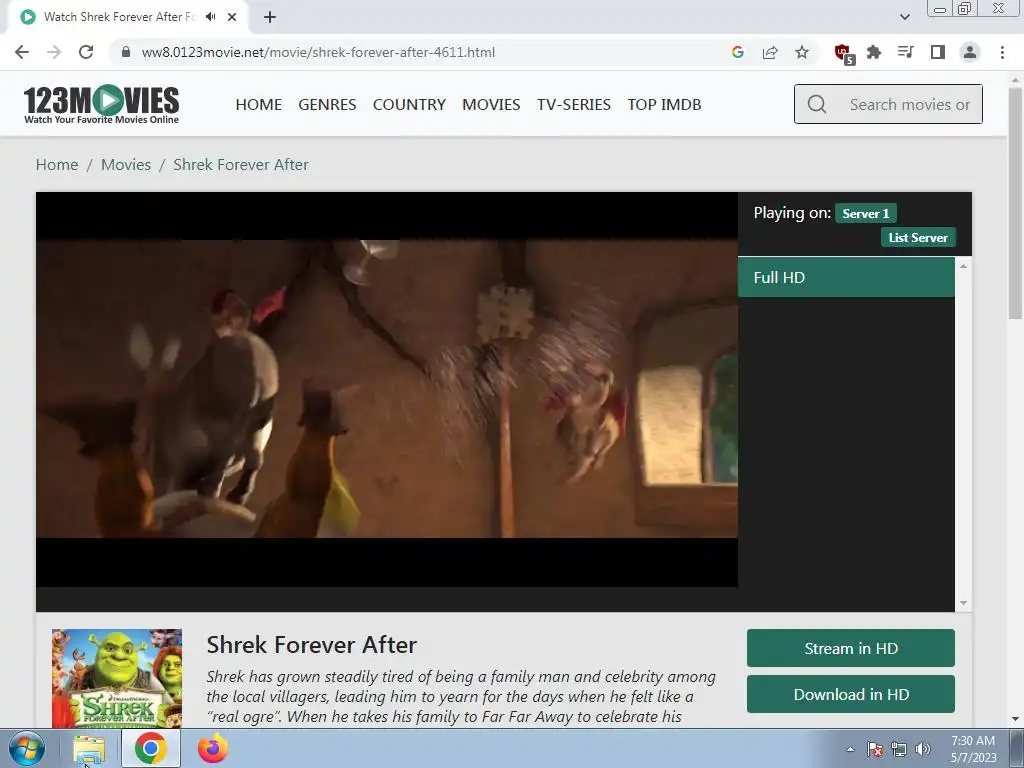Image resolution: width=1024 pixels, height=768 pixels.
Task: Open the uBlock Origin extension icon
Action: (844, 54)
